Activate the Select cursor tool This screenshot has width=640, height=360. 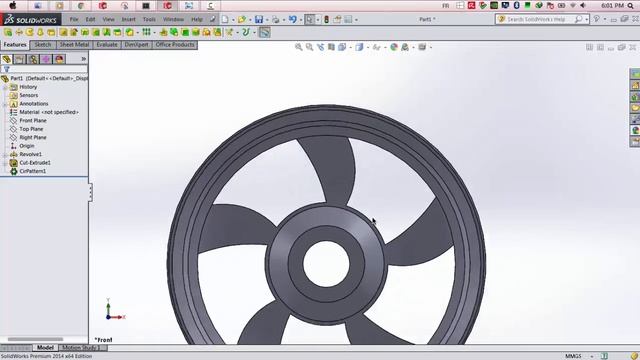[x=310, y=19]
